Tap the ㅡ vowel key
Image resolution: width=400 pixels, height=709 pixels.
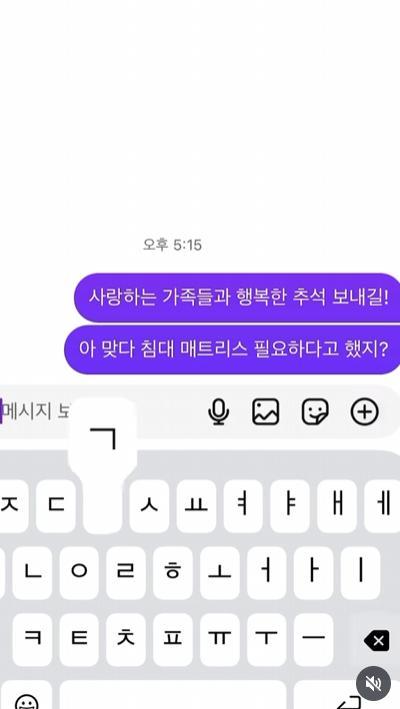[x=313, y=639]
